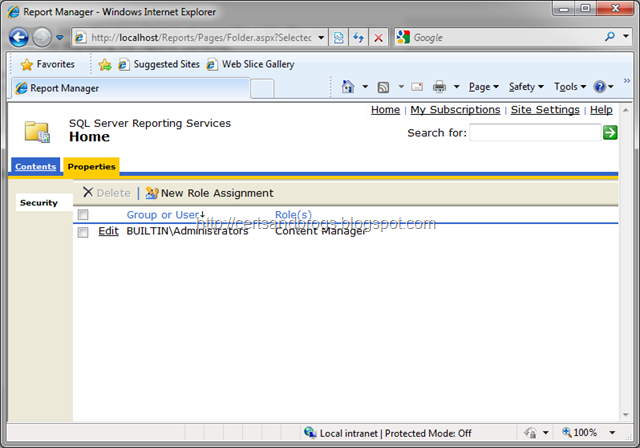Open the Page menu
This screenshot has width=640, height=448.
click(x=484, y=86)
